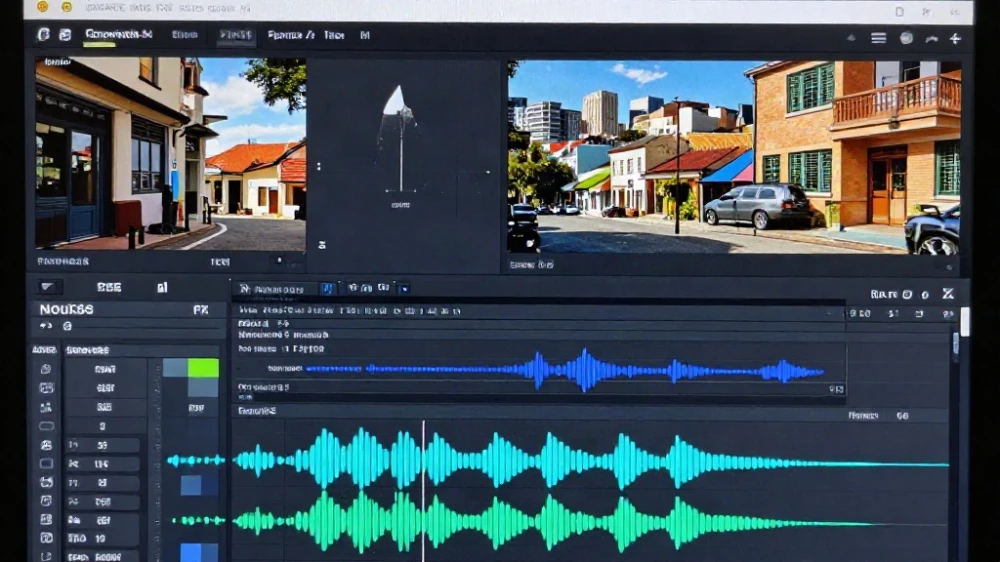
Task: Select the right preview showing the city street
Action: pyautogui.click(x=734, y=157)
